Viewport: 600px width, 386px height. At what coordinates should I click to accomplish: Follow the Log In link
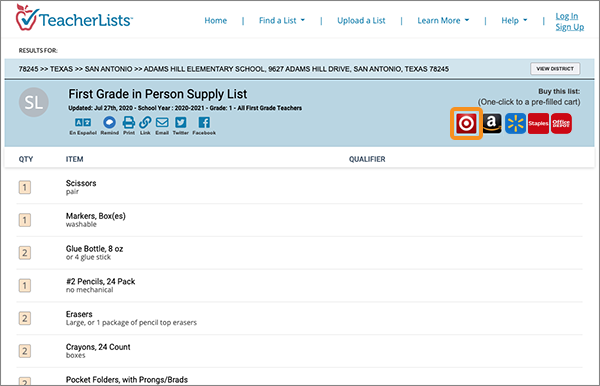[x=567, y=16]
